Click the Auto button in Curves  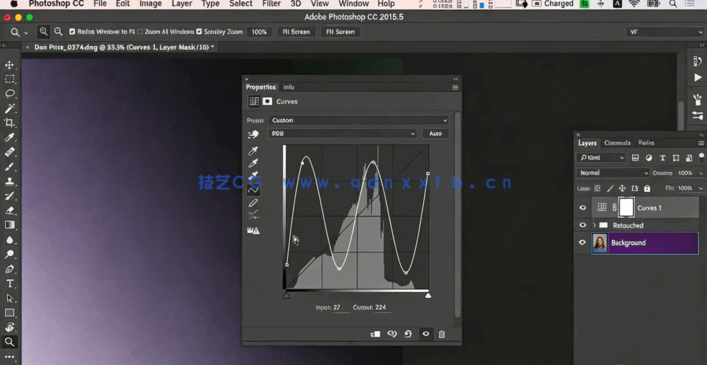coord(435,134)
